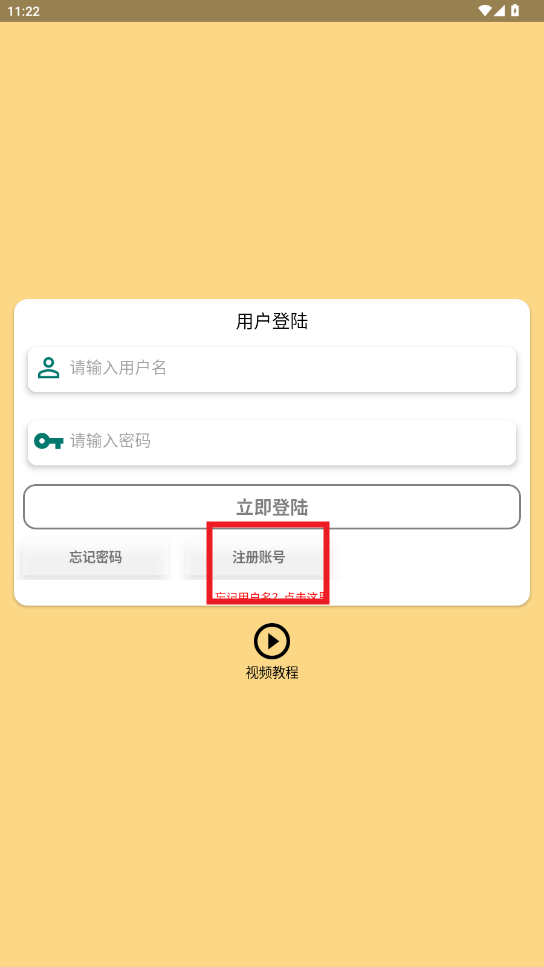Open the 视频教程 text label
Image resolution: width=544 pixels, height=967 pixels.
coord(271,672)
